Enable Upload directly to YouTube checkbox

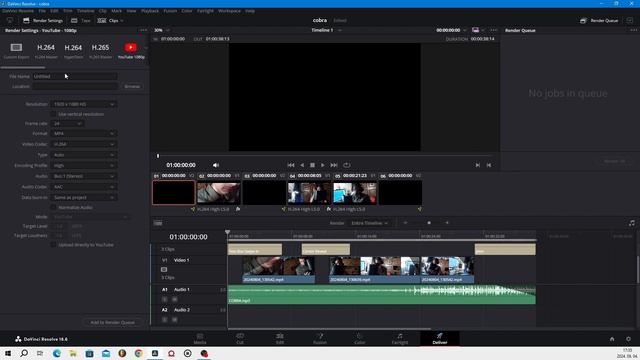[x=53, y=245]
